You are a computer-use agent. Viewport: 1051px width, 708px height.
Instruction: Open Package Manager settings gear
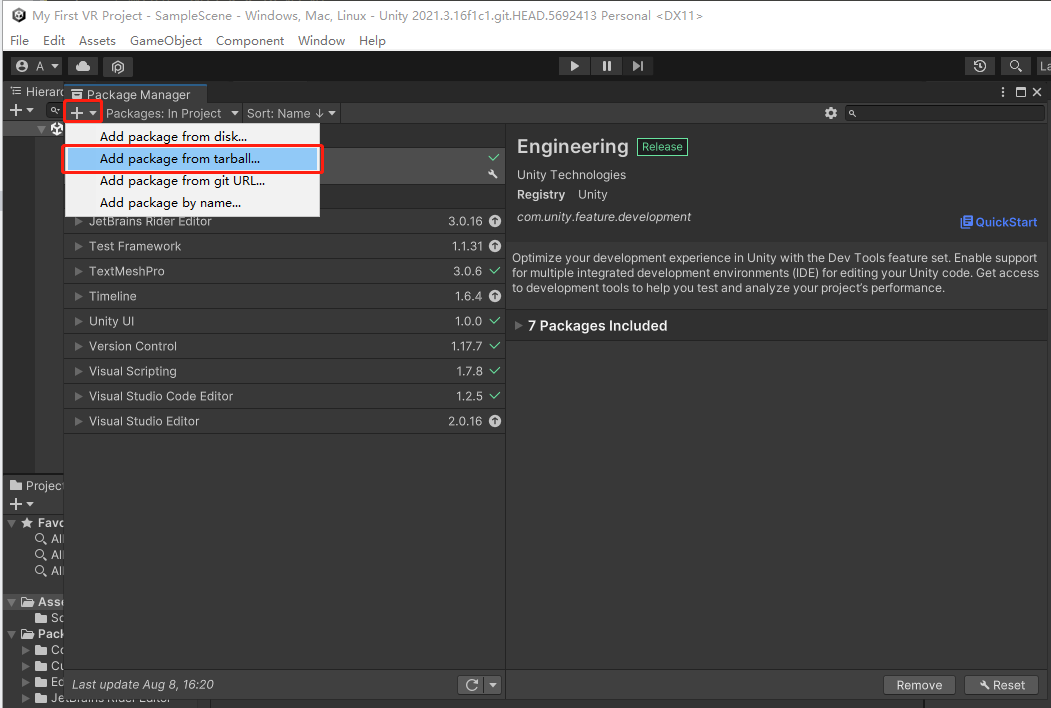click(830, 113)
